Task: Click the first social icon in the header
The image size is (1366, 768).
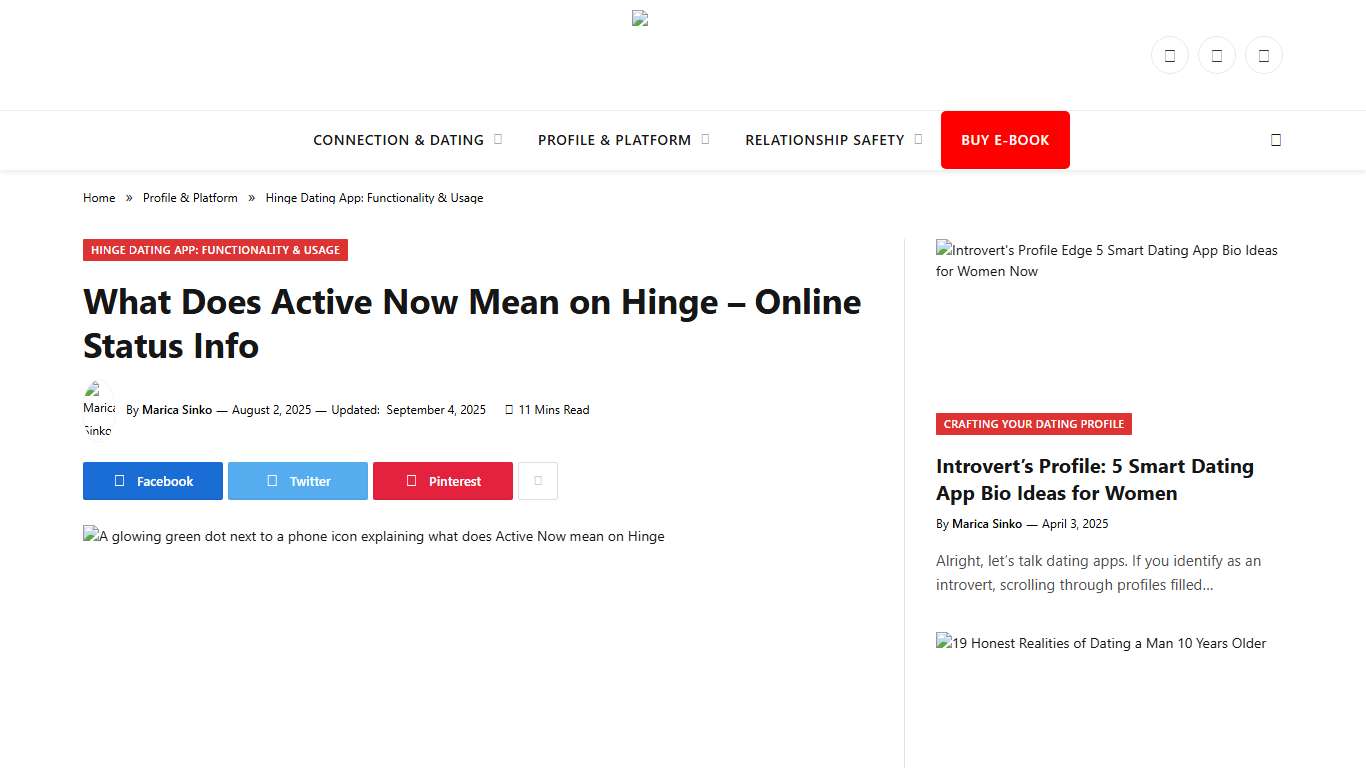Action: 1169,55
